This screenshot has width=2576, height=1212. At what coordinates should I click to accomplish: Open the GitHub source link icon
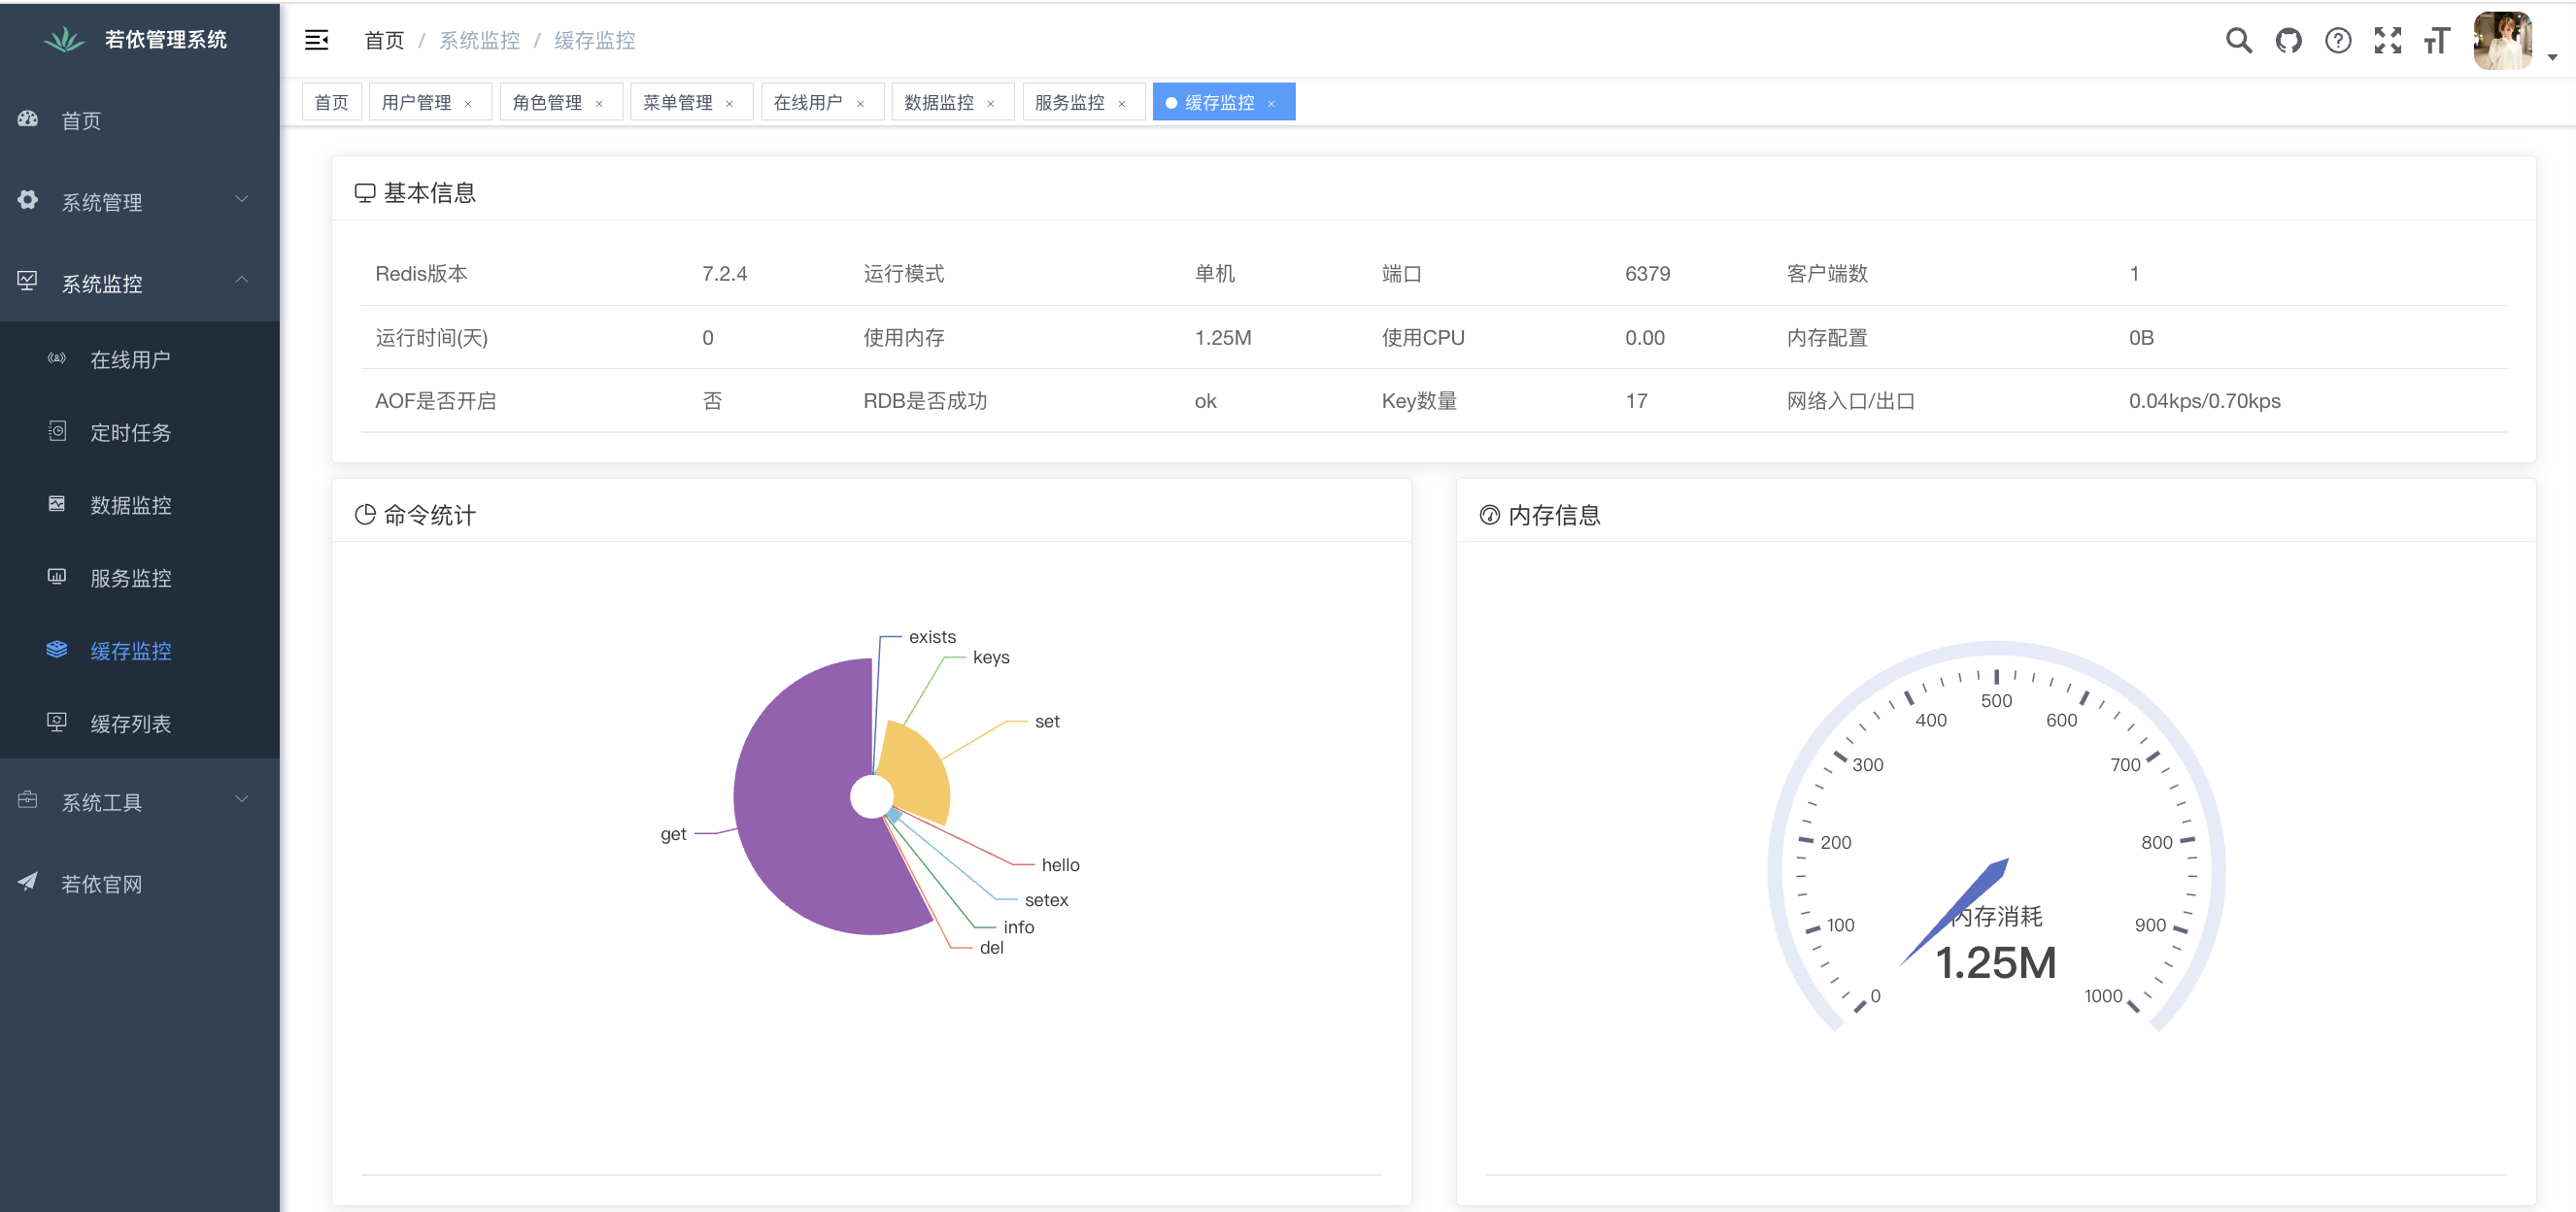pos(2288,40)
